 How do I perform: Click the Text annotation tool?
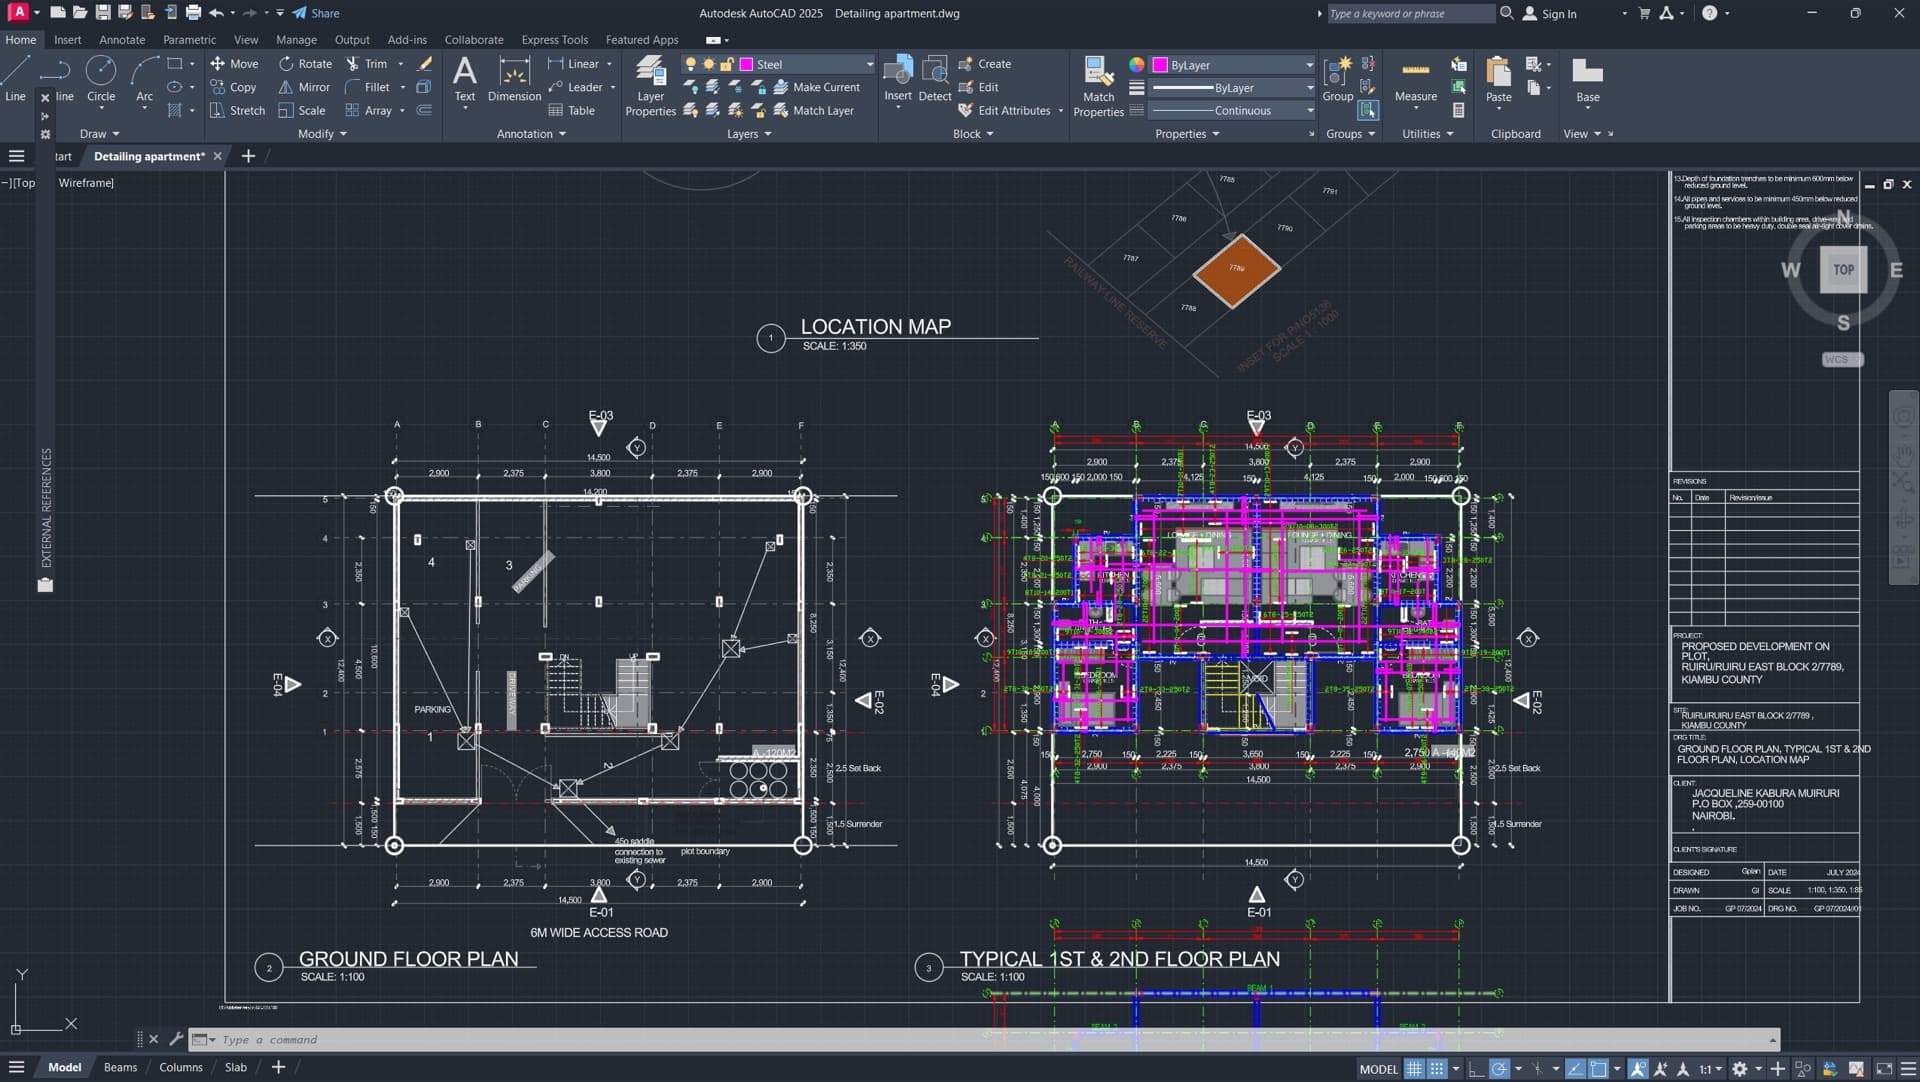465,79
